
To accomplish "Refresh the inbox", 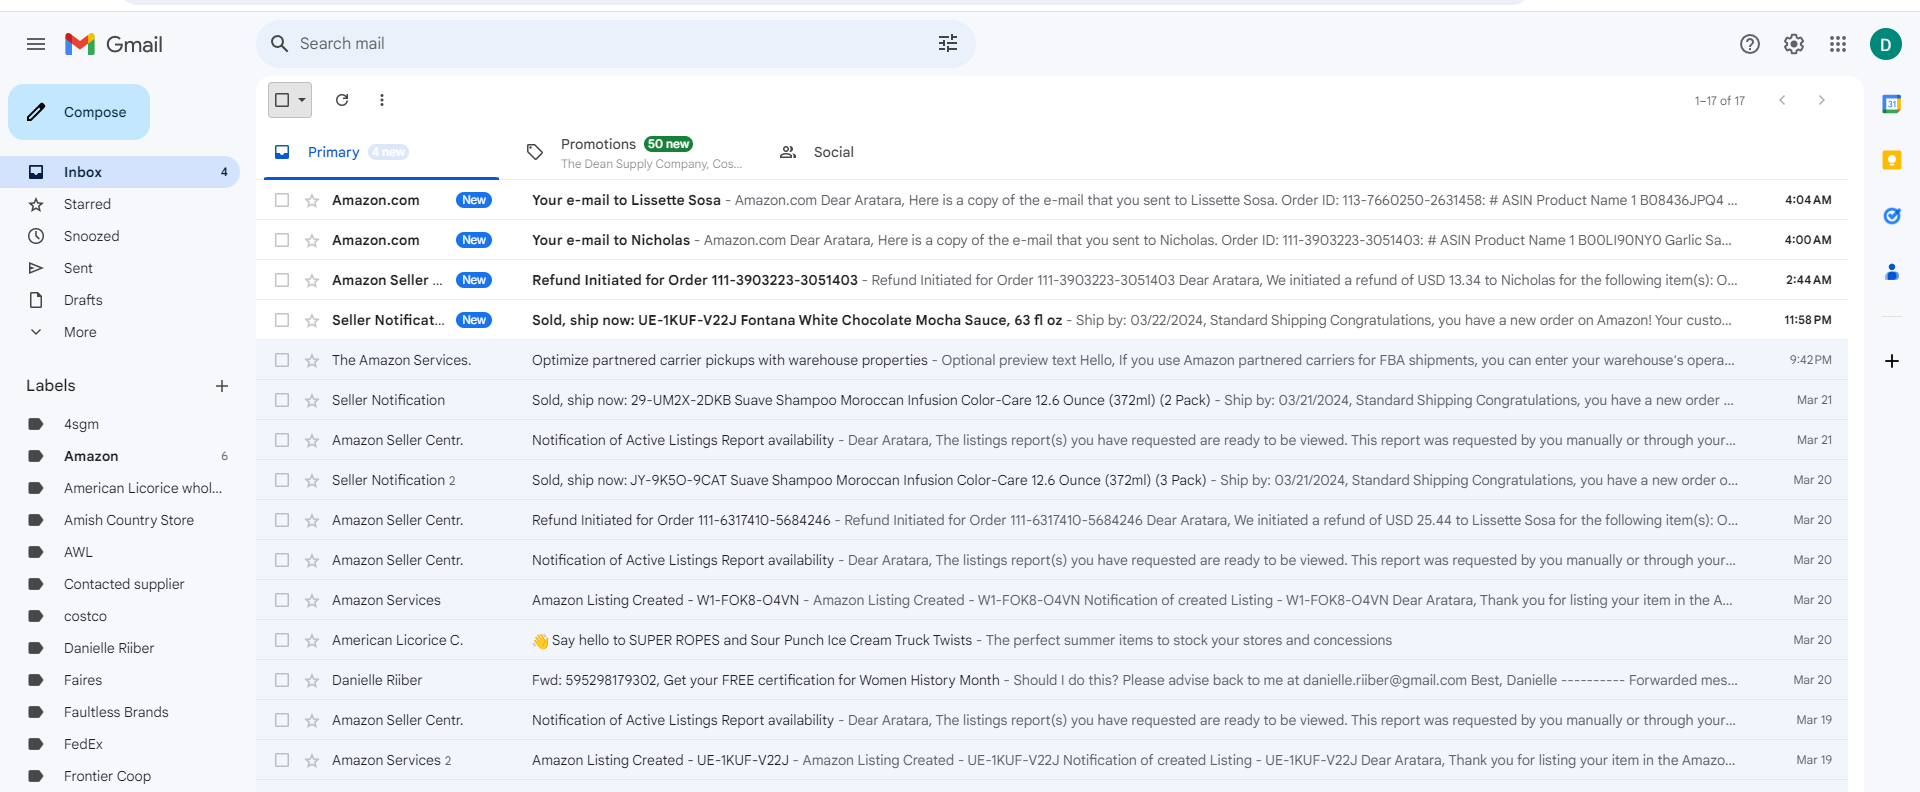I will 342,100.
